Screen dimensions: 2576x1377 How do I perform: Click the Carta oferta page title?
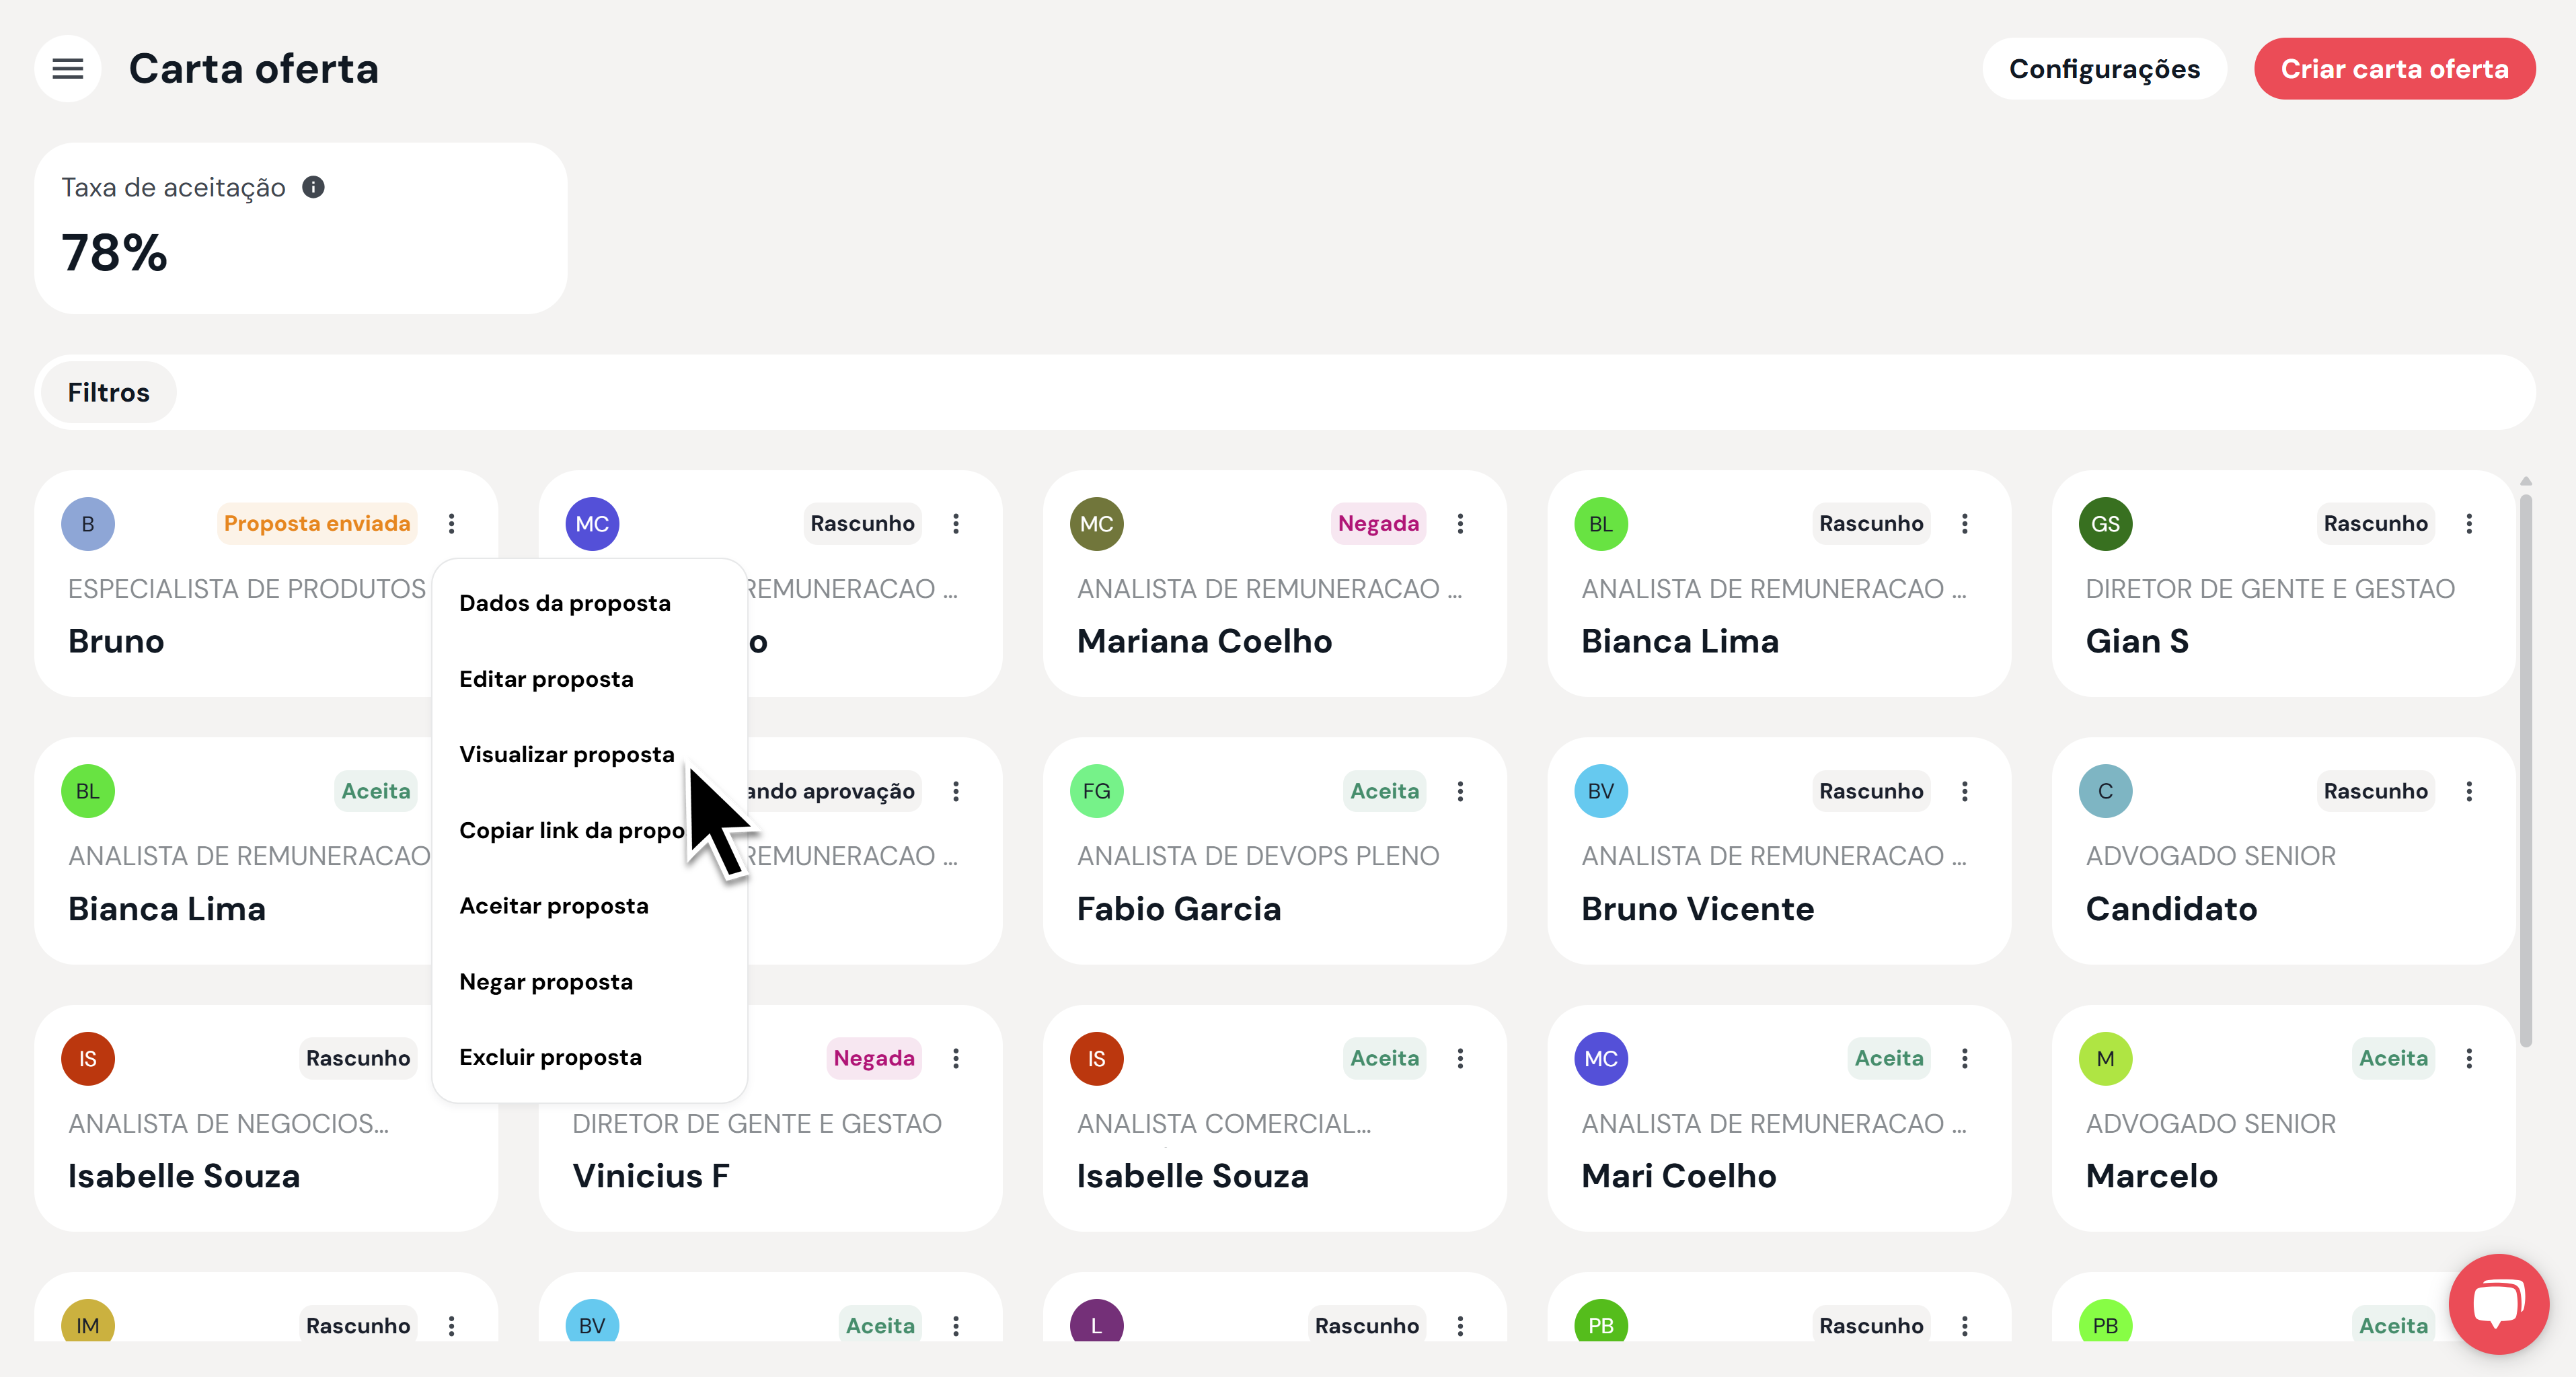pyautogui.click(x=254, y=69)
